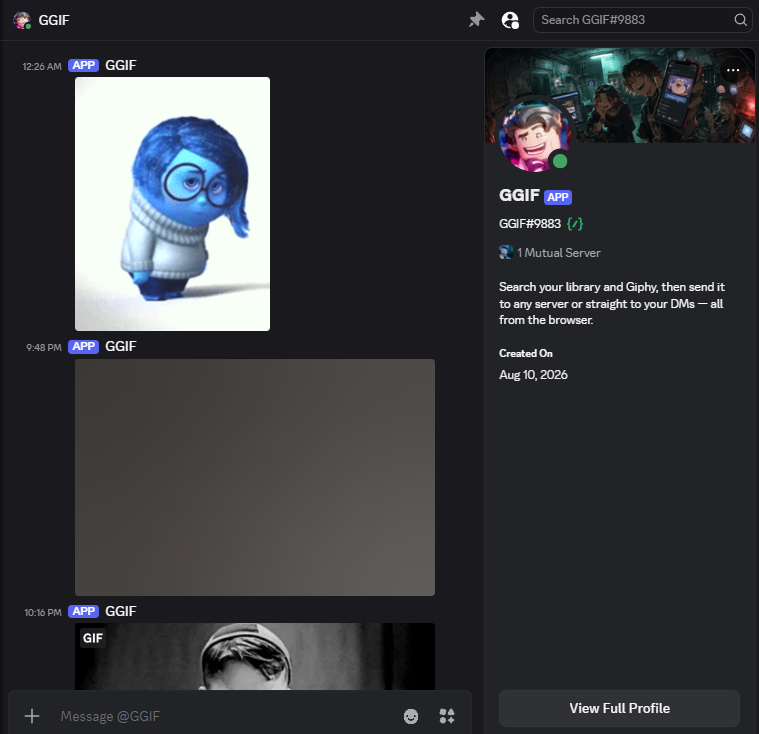Click GGIF username on 9:48 PM message
This screenshot has height=734, width=759.
coord(121,347)
